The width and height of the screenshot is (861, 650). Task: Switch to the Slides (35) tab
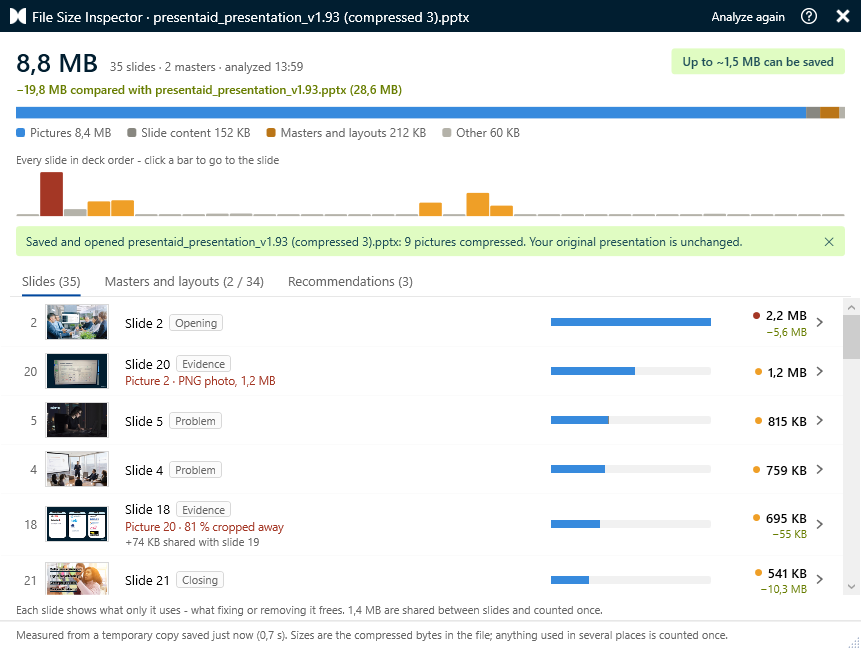point(51,282)
